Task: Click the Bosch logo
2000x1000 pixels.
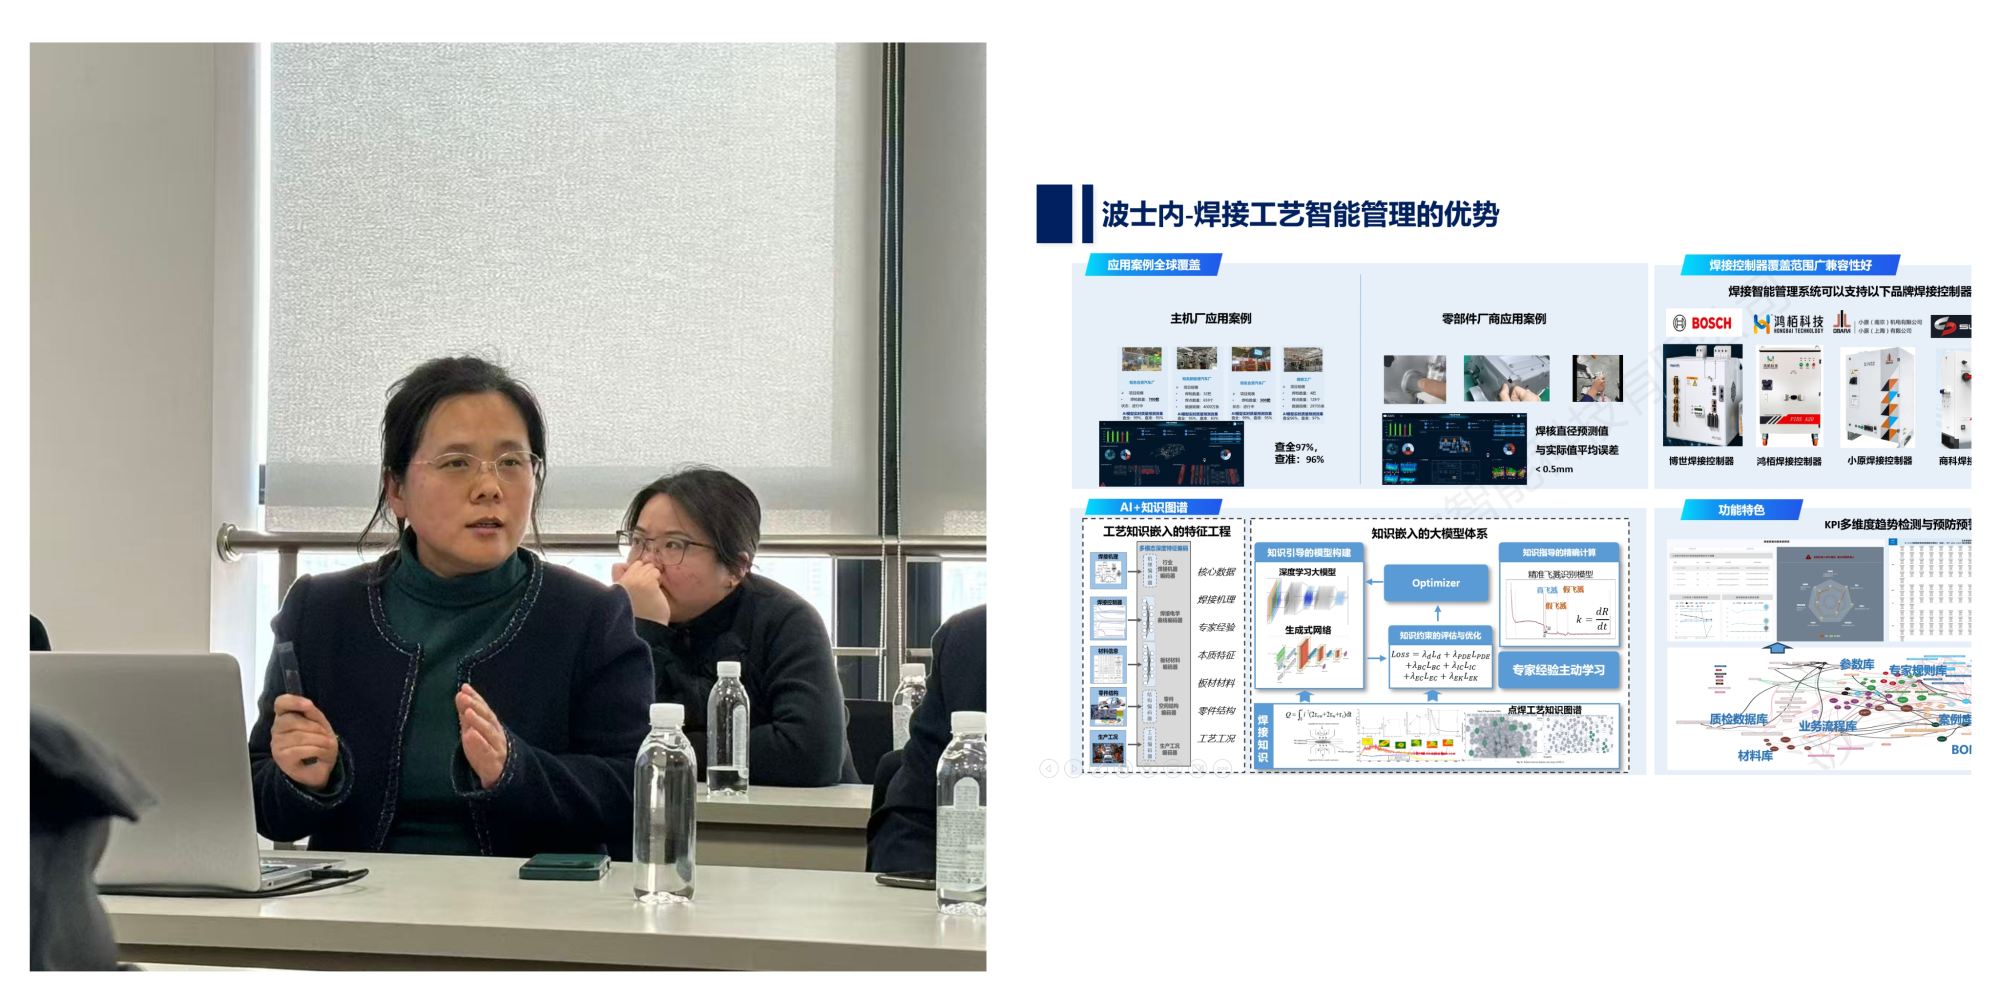Action: pos(1703,323)
